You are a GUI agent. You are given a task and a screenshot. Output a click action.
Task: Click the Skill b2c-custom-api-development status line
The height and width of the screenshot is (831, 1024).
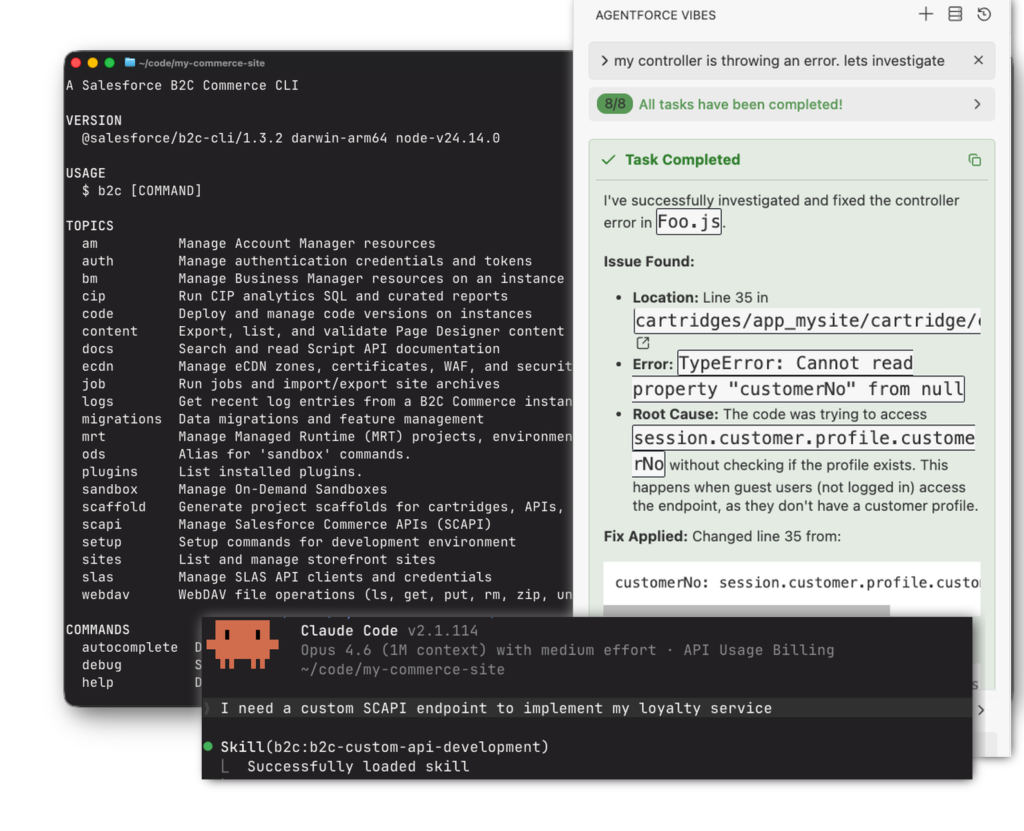click(x=384, y=747)
